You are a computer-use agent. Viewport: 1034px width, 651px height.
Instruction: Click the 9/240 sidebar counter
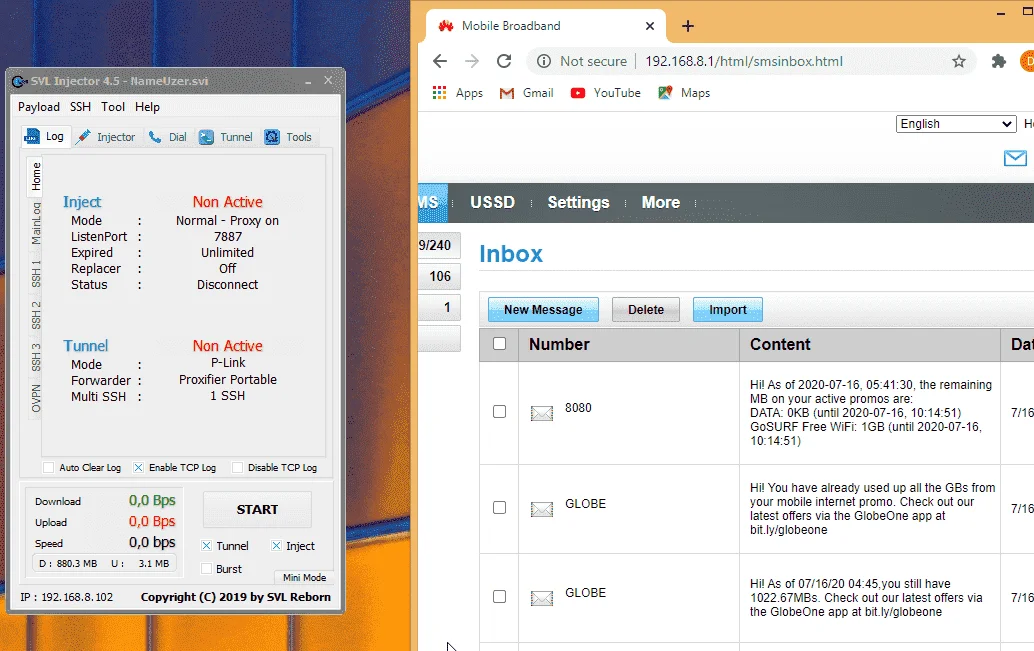(x=439, y=245)
